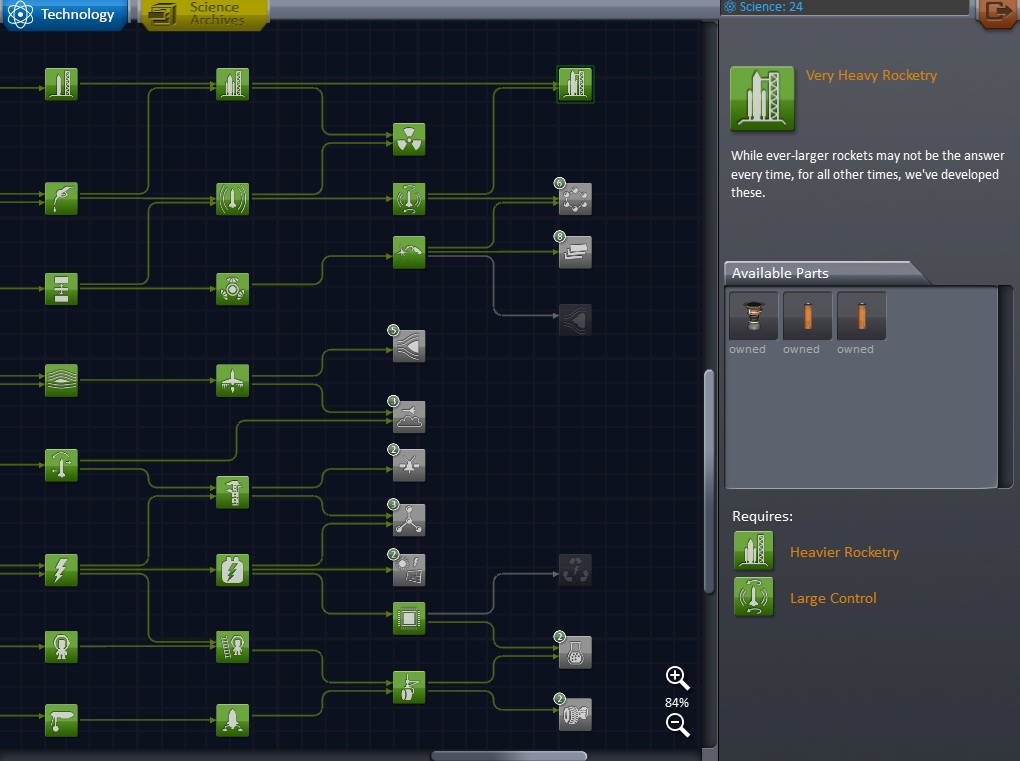Select the owned rocket engine part thumbnail

pos(754,316)
